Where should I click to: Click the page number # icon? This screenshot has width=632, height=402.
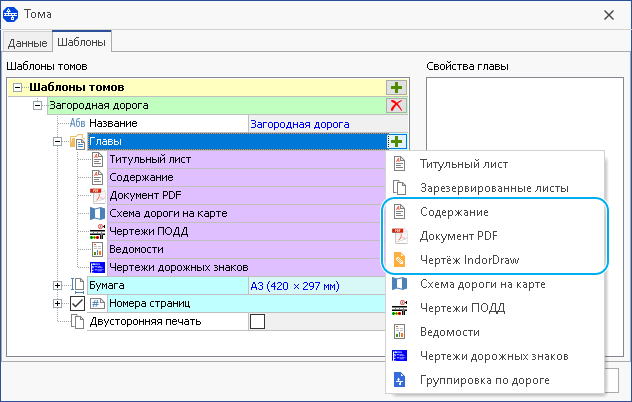[x=97, y=304]
